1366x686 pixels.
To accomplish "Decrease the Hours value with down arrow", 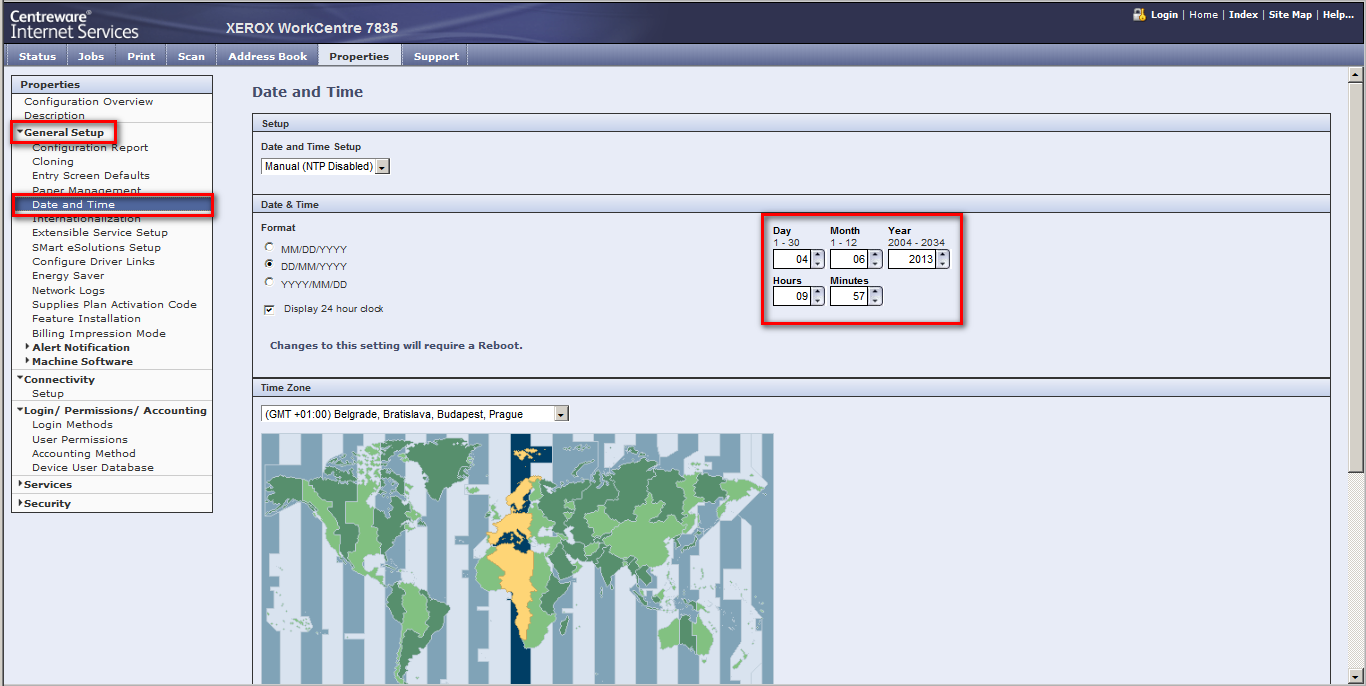I will point(818,300).
